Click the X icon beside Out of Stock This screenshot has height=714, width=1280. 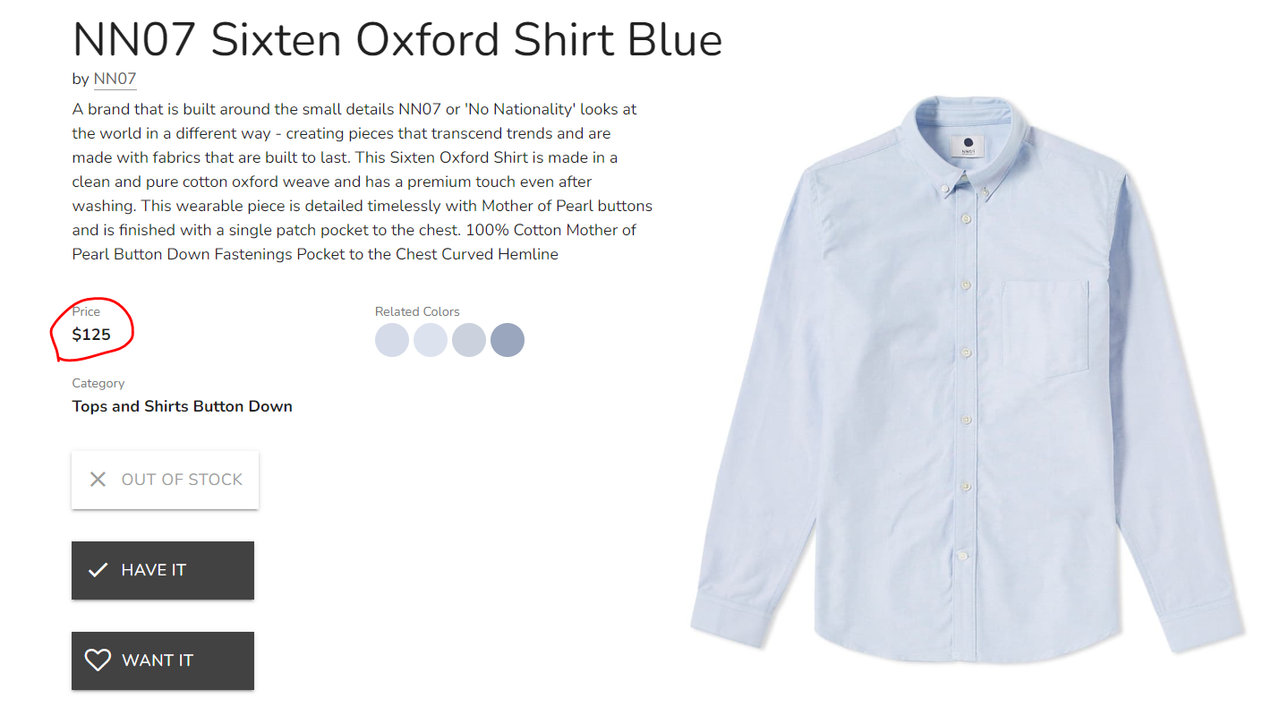(x=98, y=480)
